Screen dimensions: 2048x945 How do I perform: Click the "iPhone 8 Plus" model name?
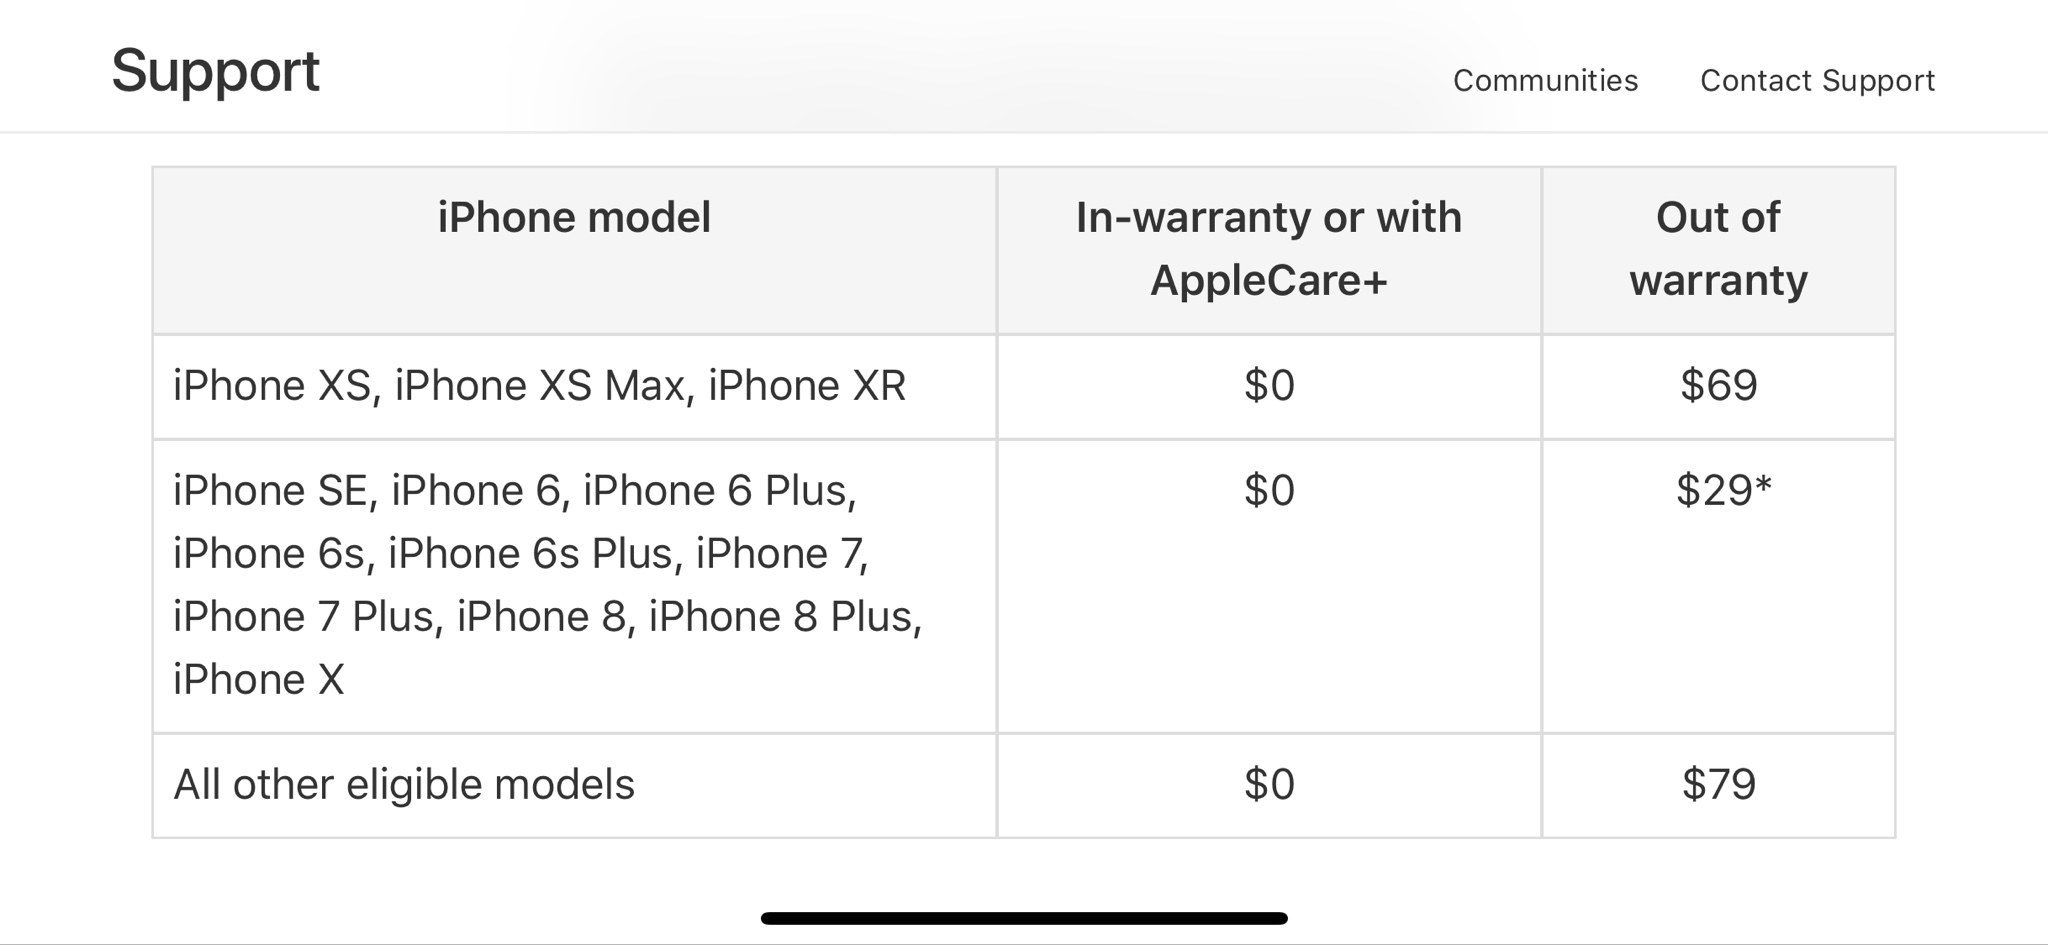(x=780, y=617)
